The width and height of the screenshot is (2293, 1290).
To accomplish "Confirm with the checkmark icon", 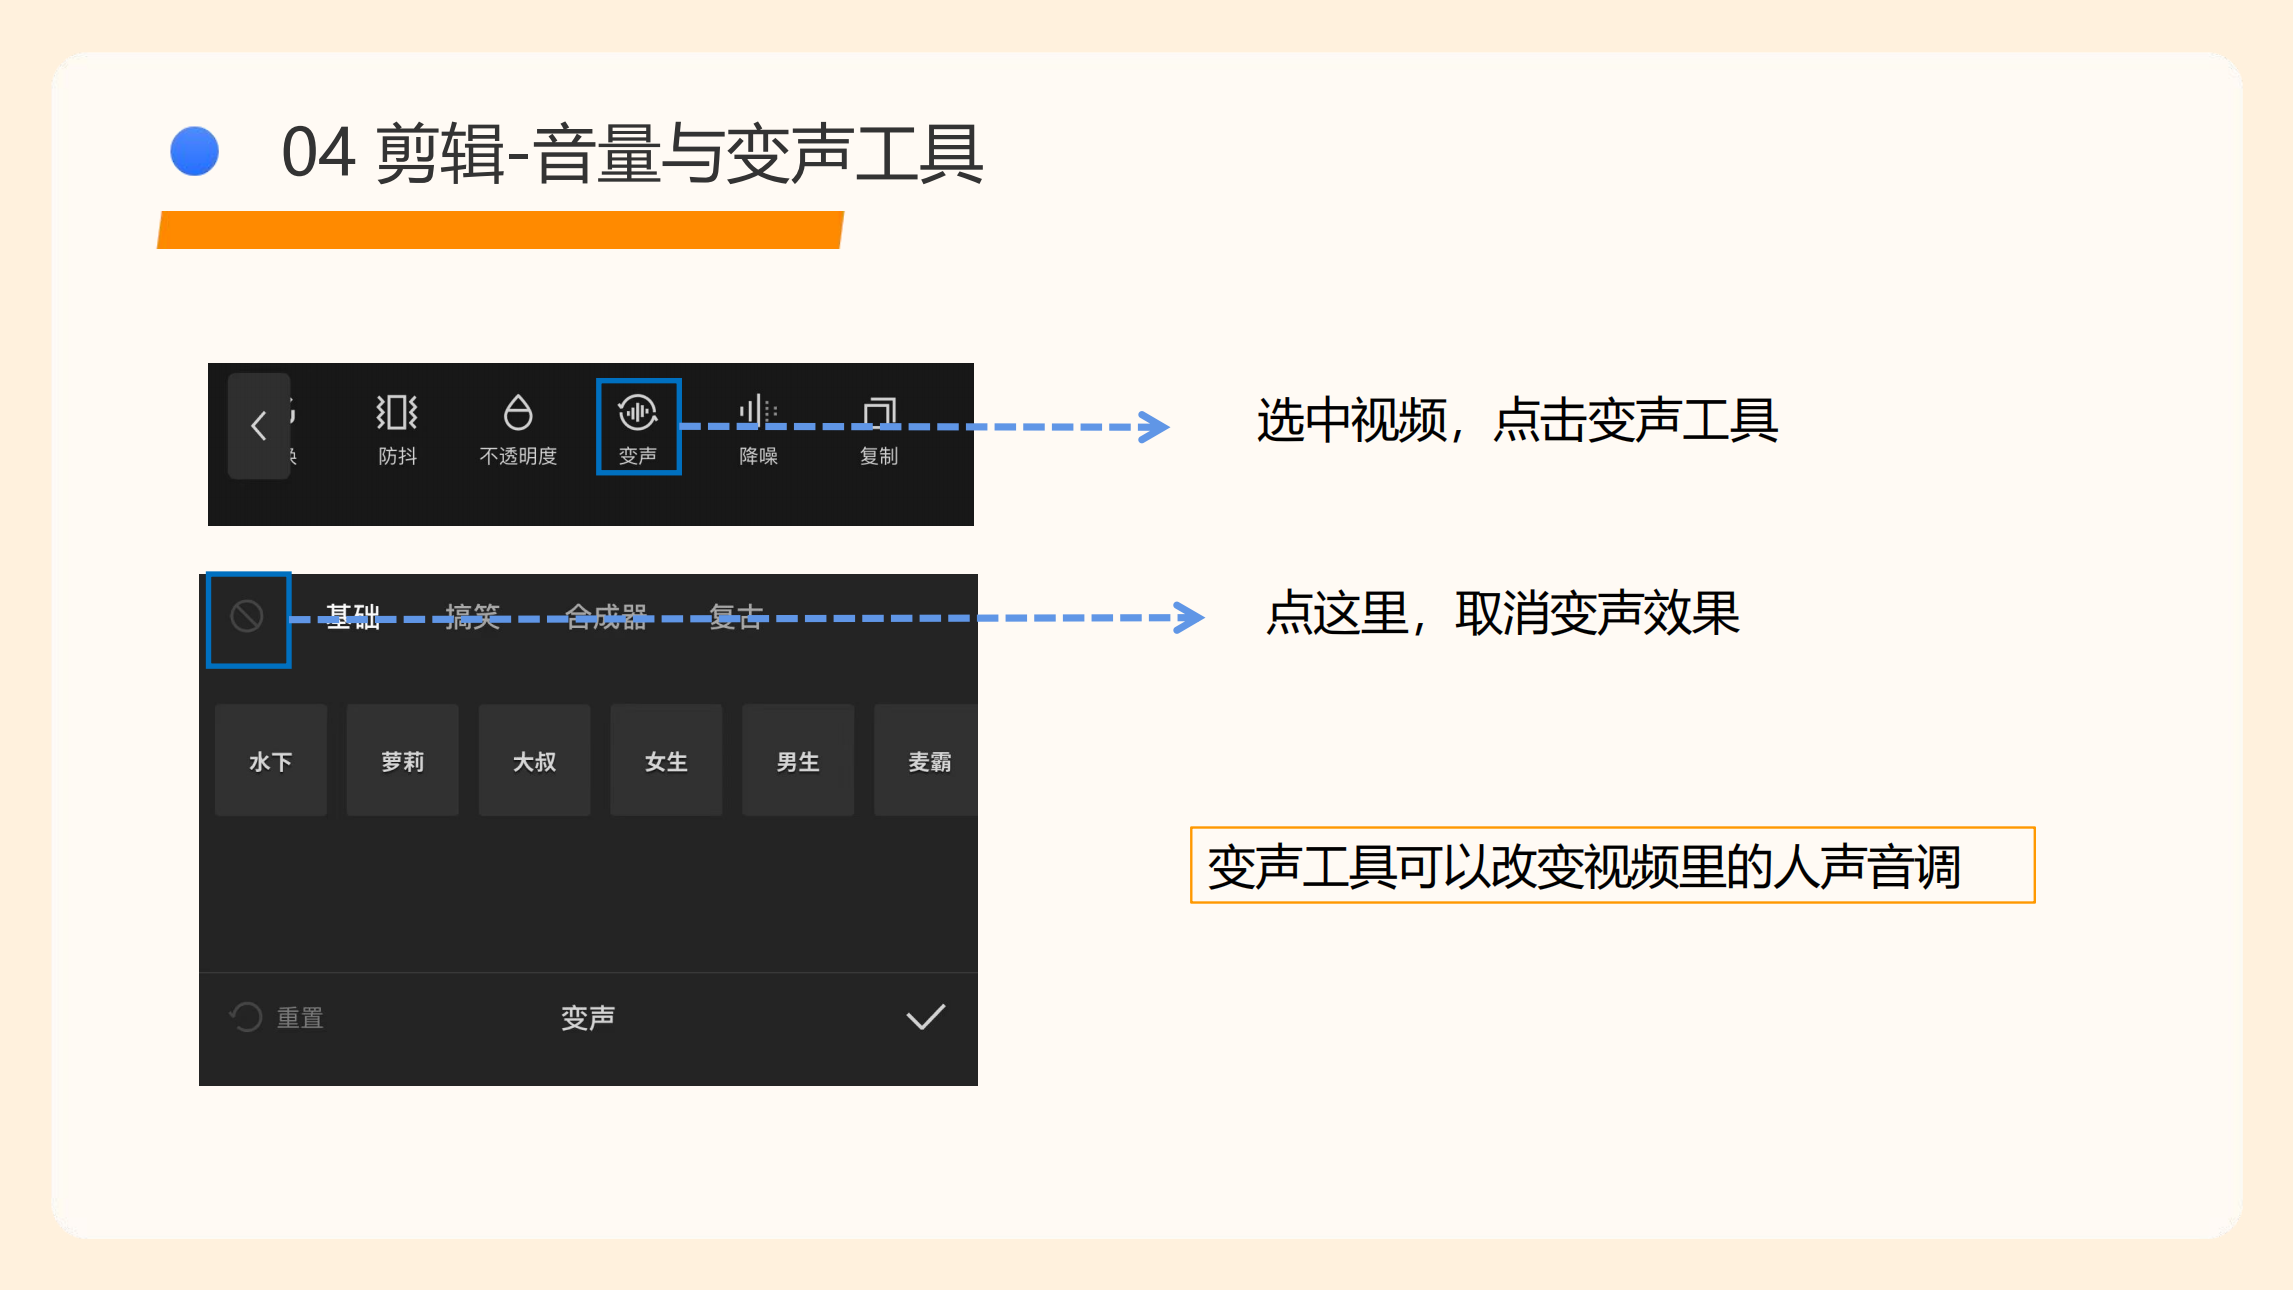I will coord(925,1017).
